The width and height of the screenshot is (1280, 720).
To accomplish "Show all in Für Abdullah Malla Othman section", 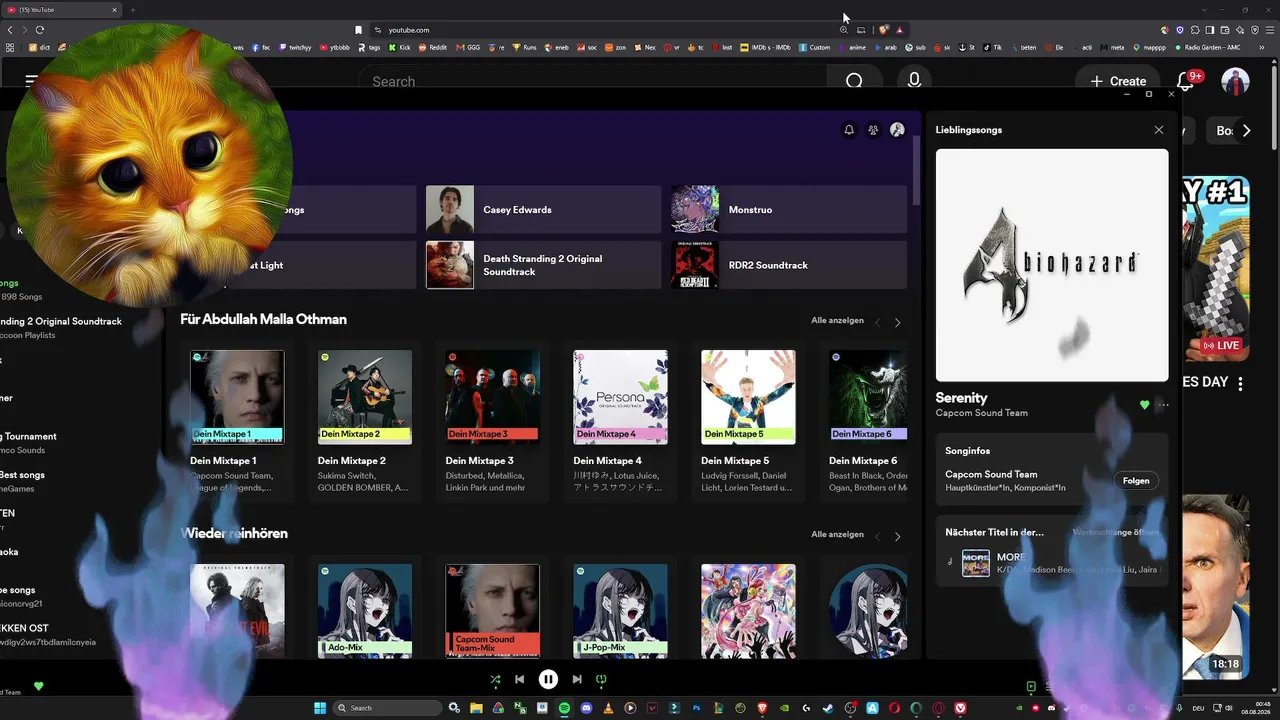I will tap(837, 321).
